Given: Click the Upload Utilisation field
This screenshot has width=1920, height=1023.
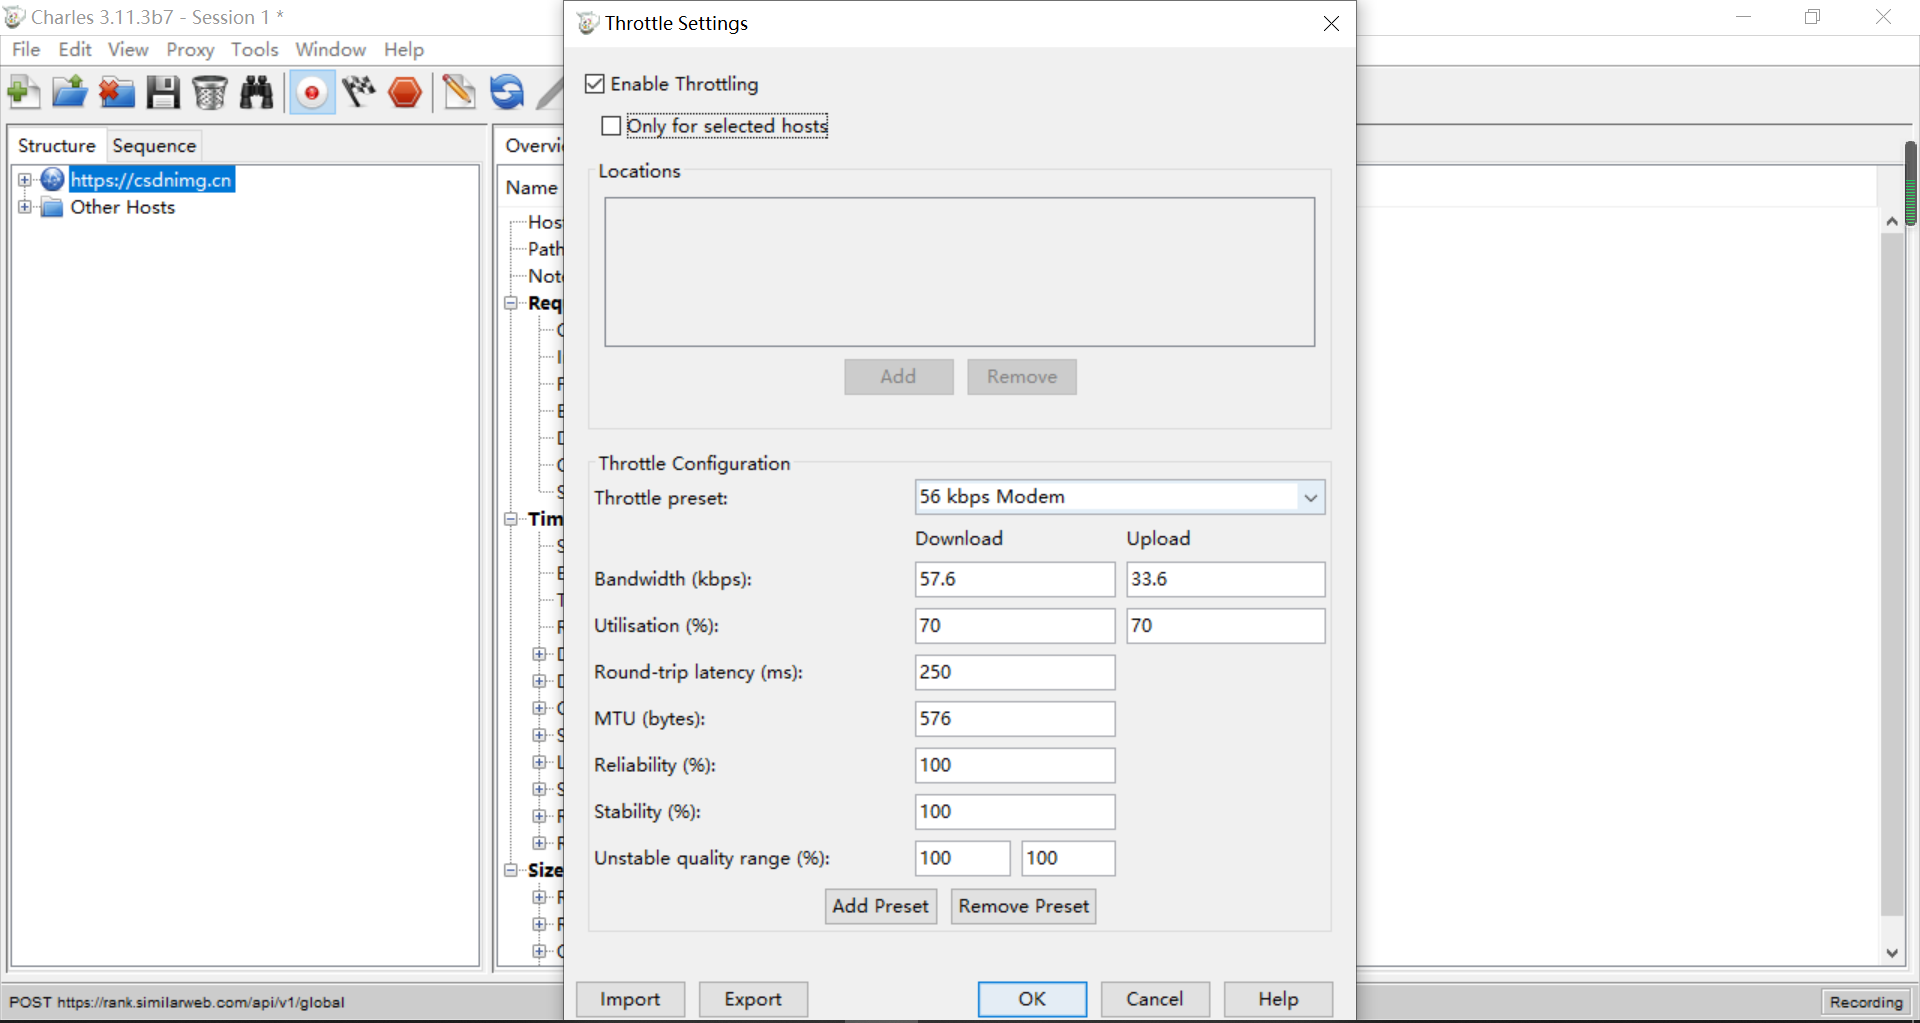Looking at the screenshot, I should tap(1226, 626).
